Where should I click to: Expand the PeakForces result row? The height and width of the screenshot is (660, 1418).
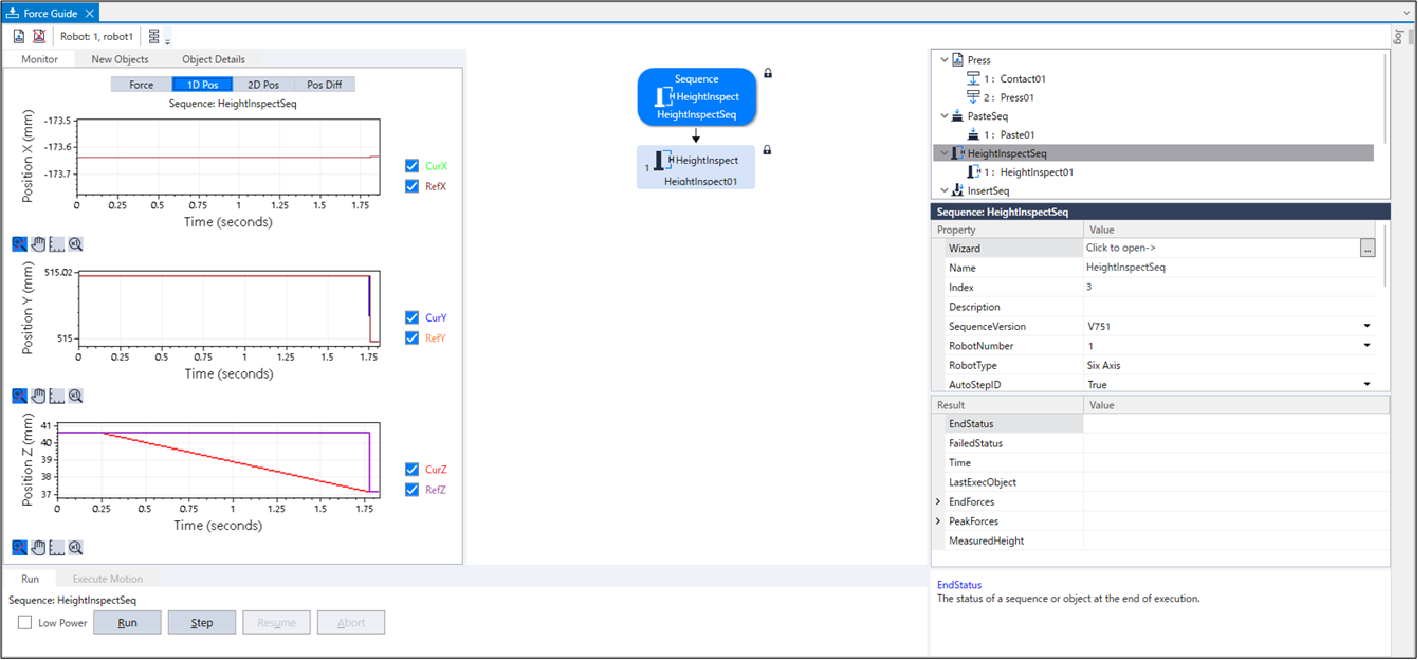point(938,522)
